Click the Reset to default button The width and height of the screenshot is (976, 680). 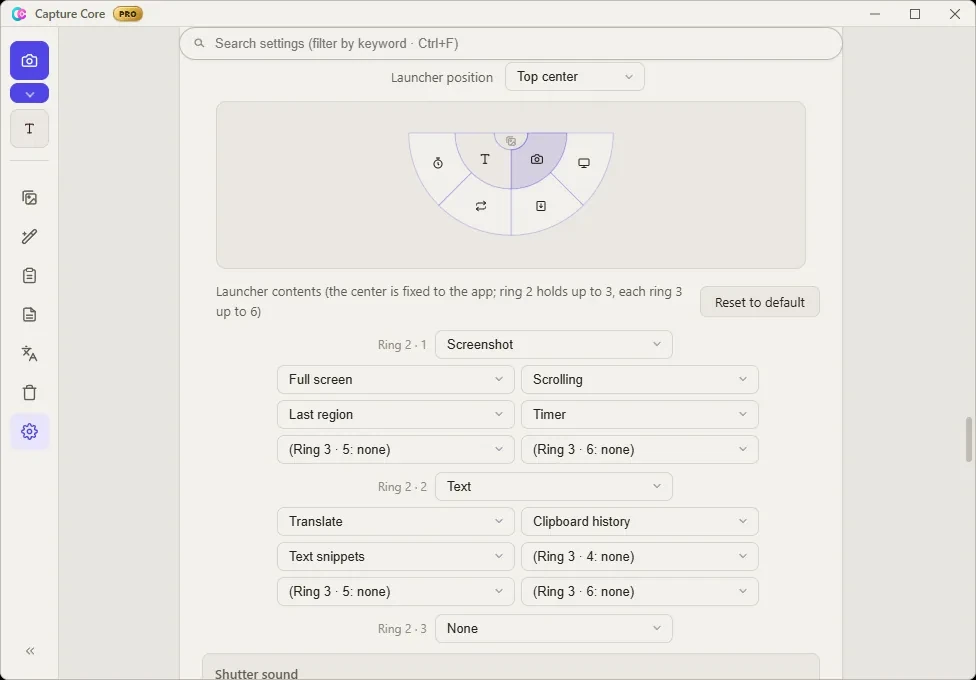[x=759, y=302]
